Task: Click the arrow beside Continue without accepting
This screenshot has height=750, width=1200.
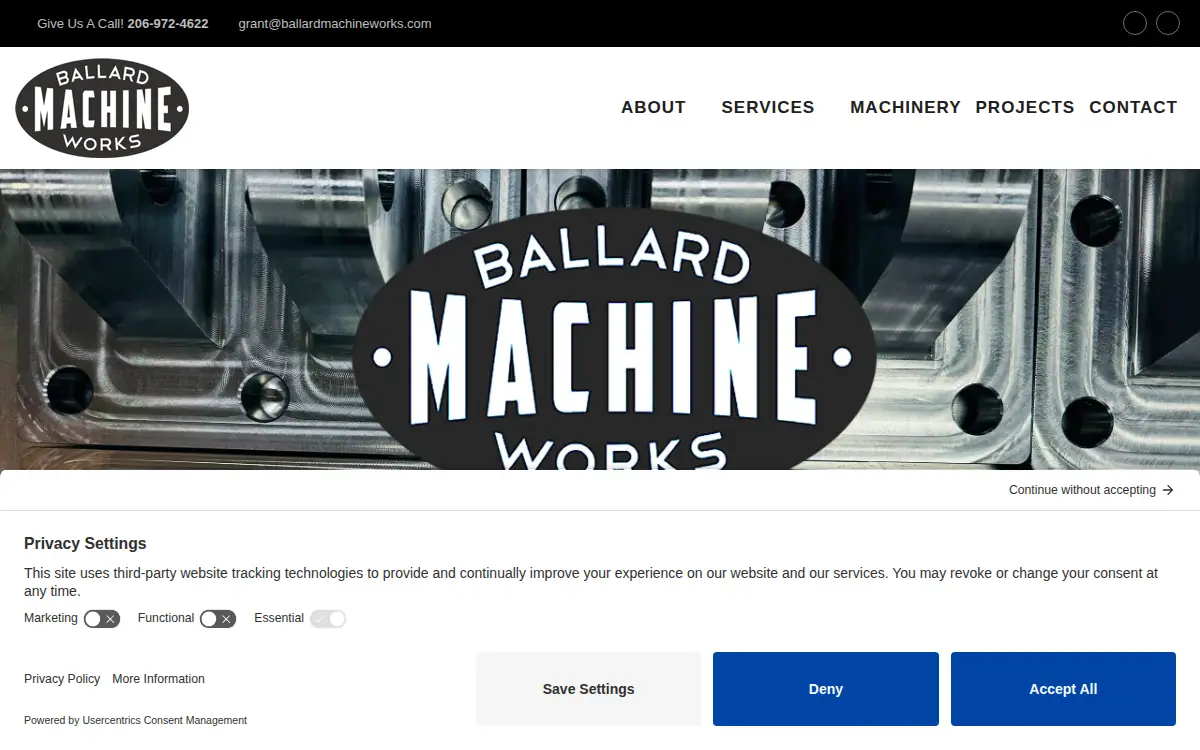Action: (1168, 490)
